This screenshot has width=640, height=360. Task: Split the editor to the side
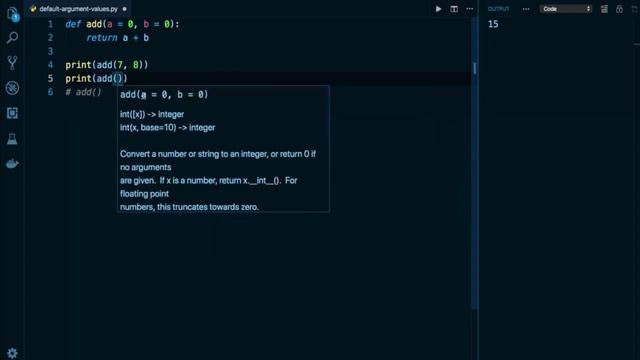[x=454, y=9]
